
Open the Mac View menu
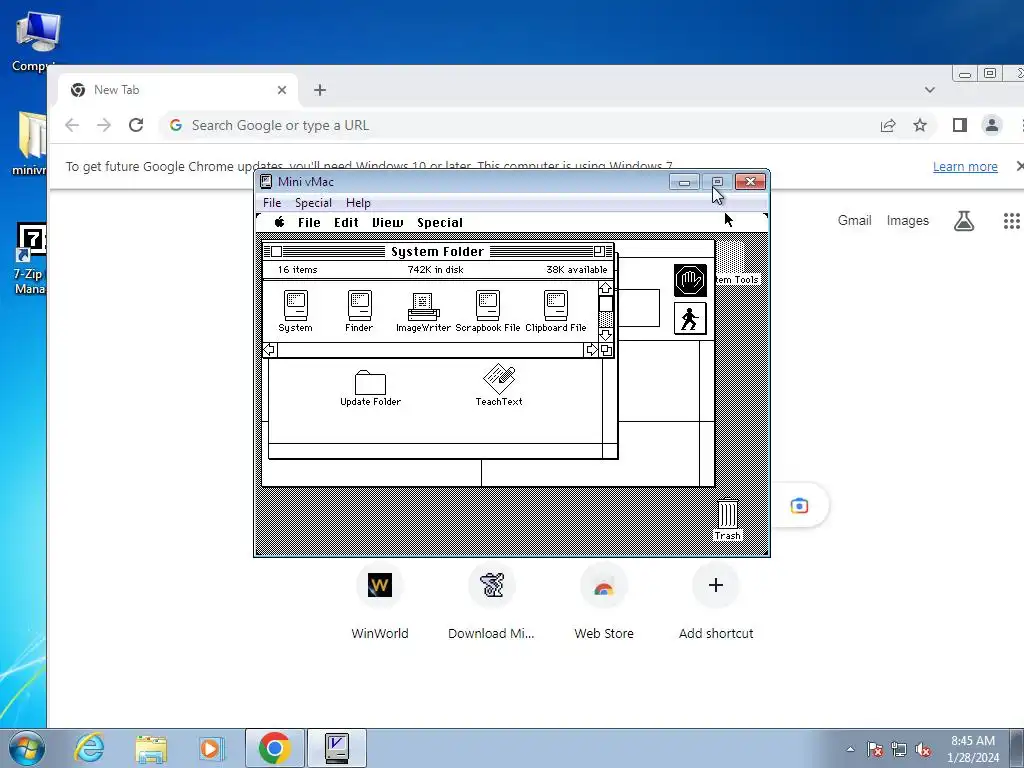(x=387, y=223)
